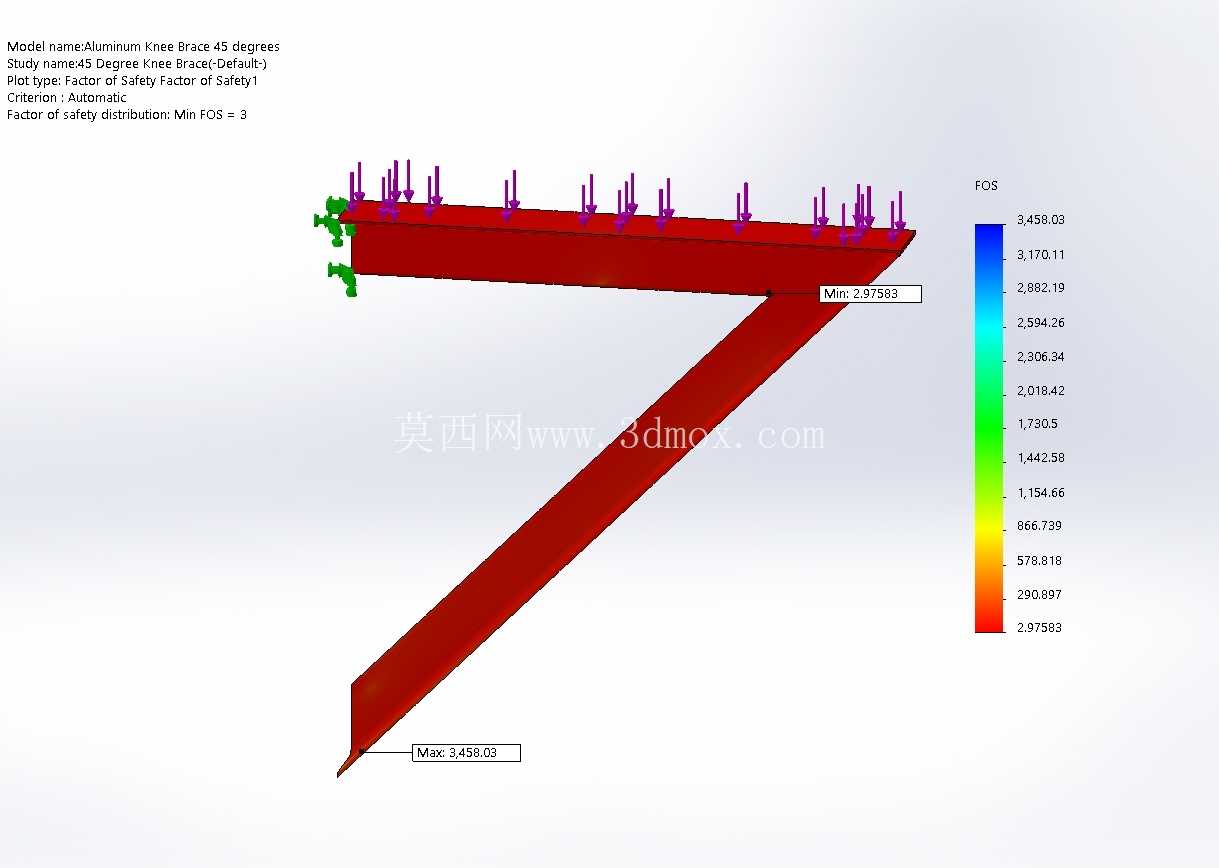This screenshot has height=868, width=1219.
Task: Click legend value 2,882.19
Action: pyautogui.click(x=1040, y=288)
